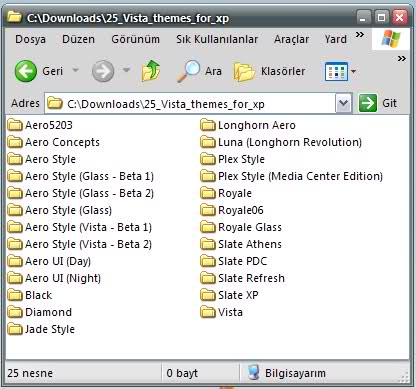Select the Plex Style folder icon
The width and height of the screenshot is (416, 389).
[x=208, y=159]
